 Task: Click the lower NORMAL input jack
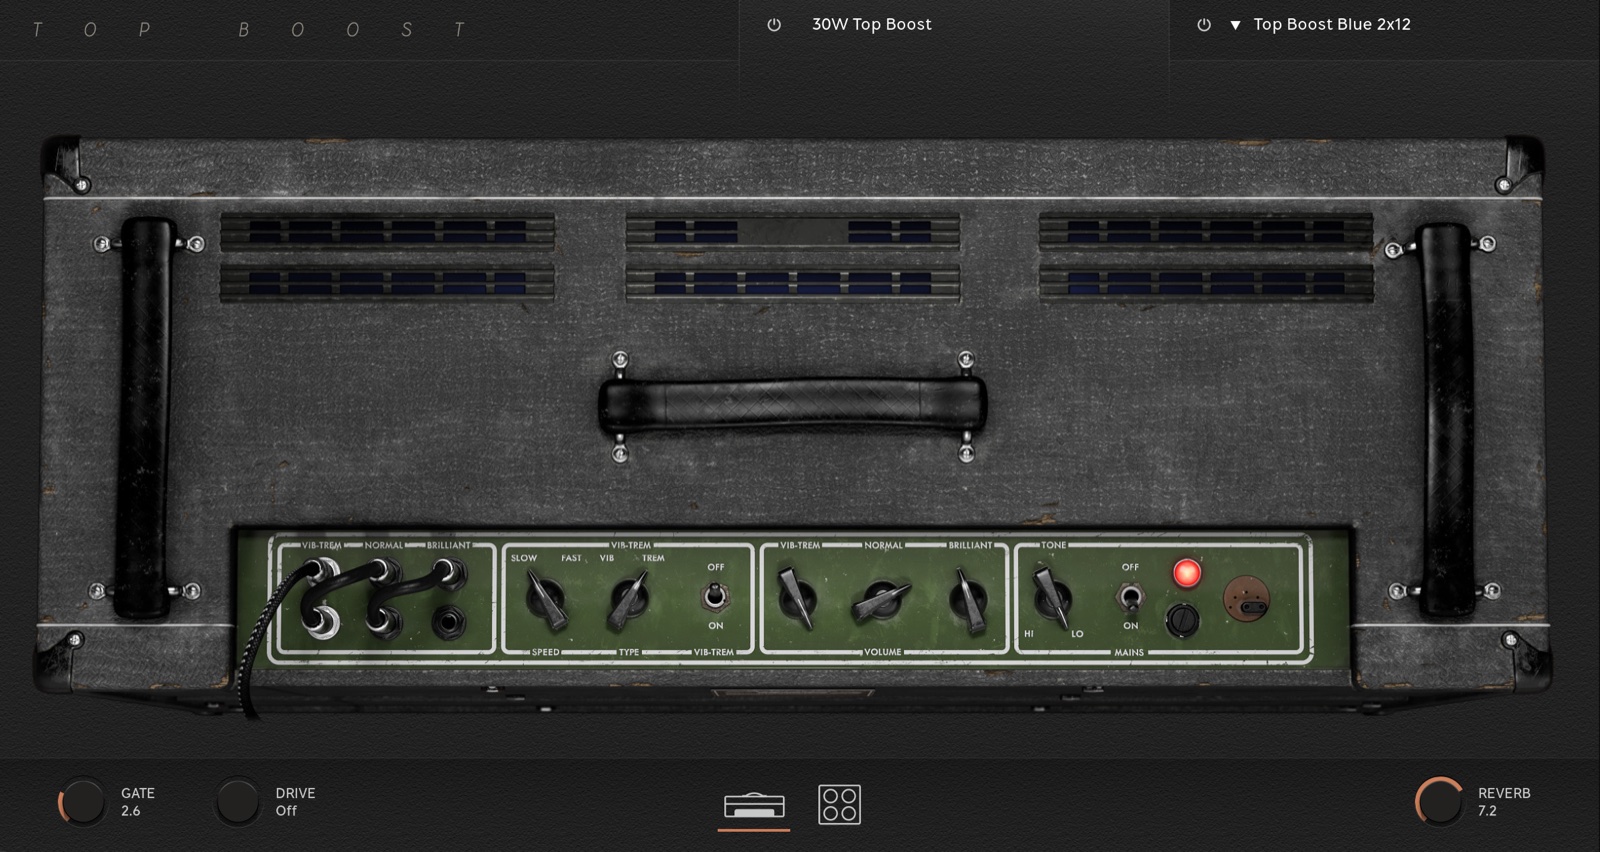383,621
